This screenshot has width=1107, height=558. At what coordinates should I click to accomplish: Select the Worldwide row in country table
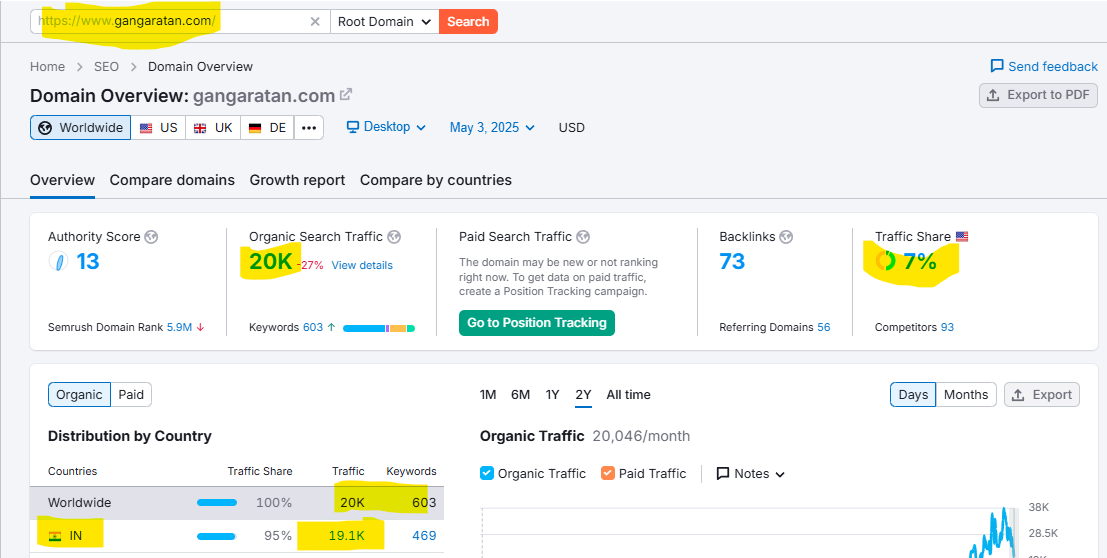(x=237, y=503)
